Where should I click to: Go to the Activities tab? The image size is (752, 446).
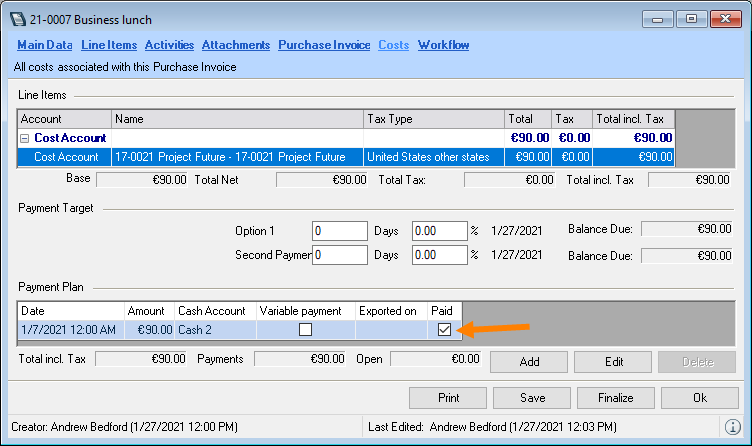click(169, 45)
